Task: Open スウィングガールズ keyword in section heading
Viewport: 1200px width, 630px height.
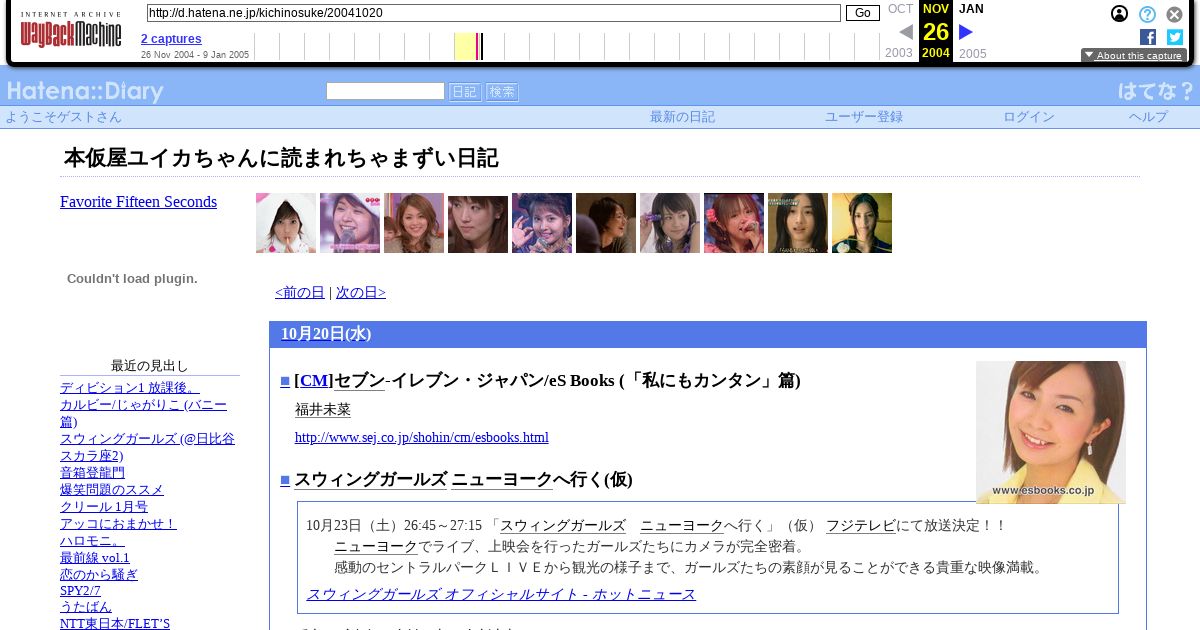Action: click(x=370, y=480)
